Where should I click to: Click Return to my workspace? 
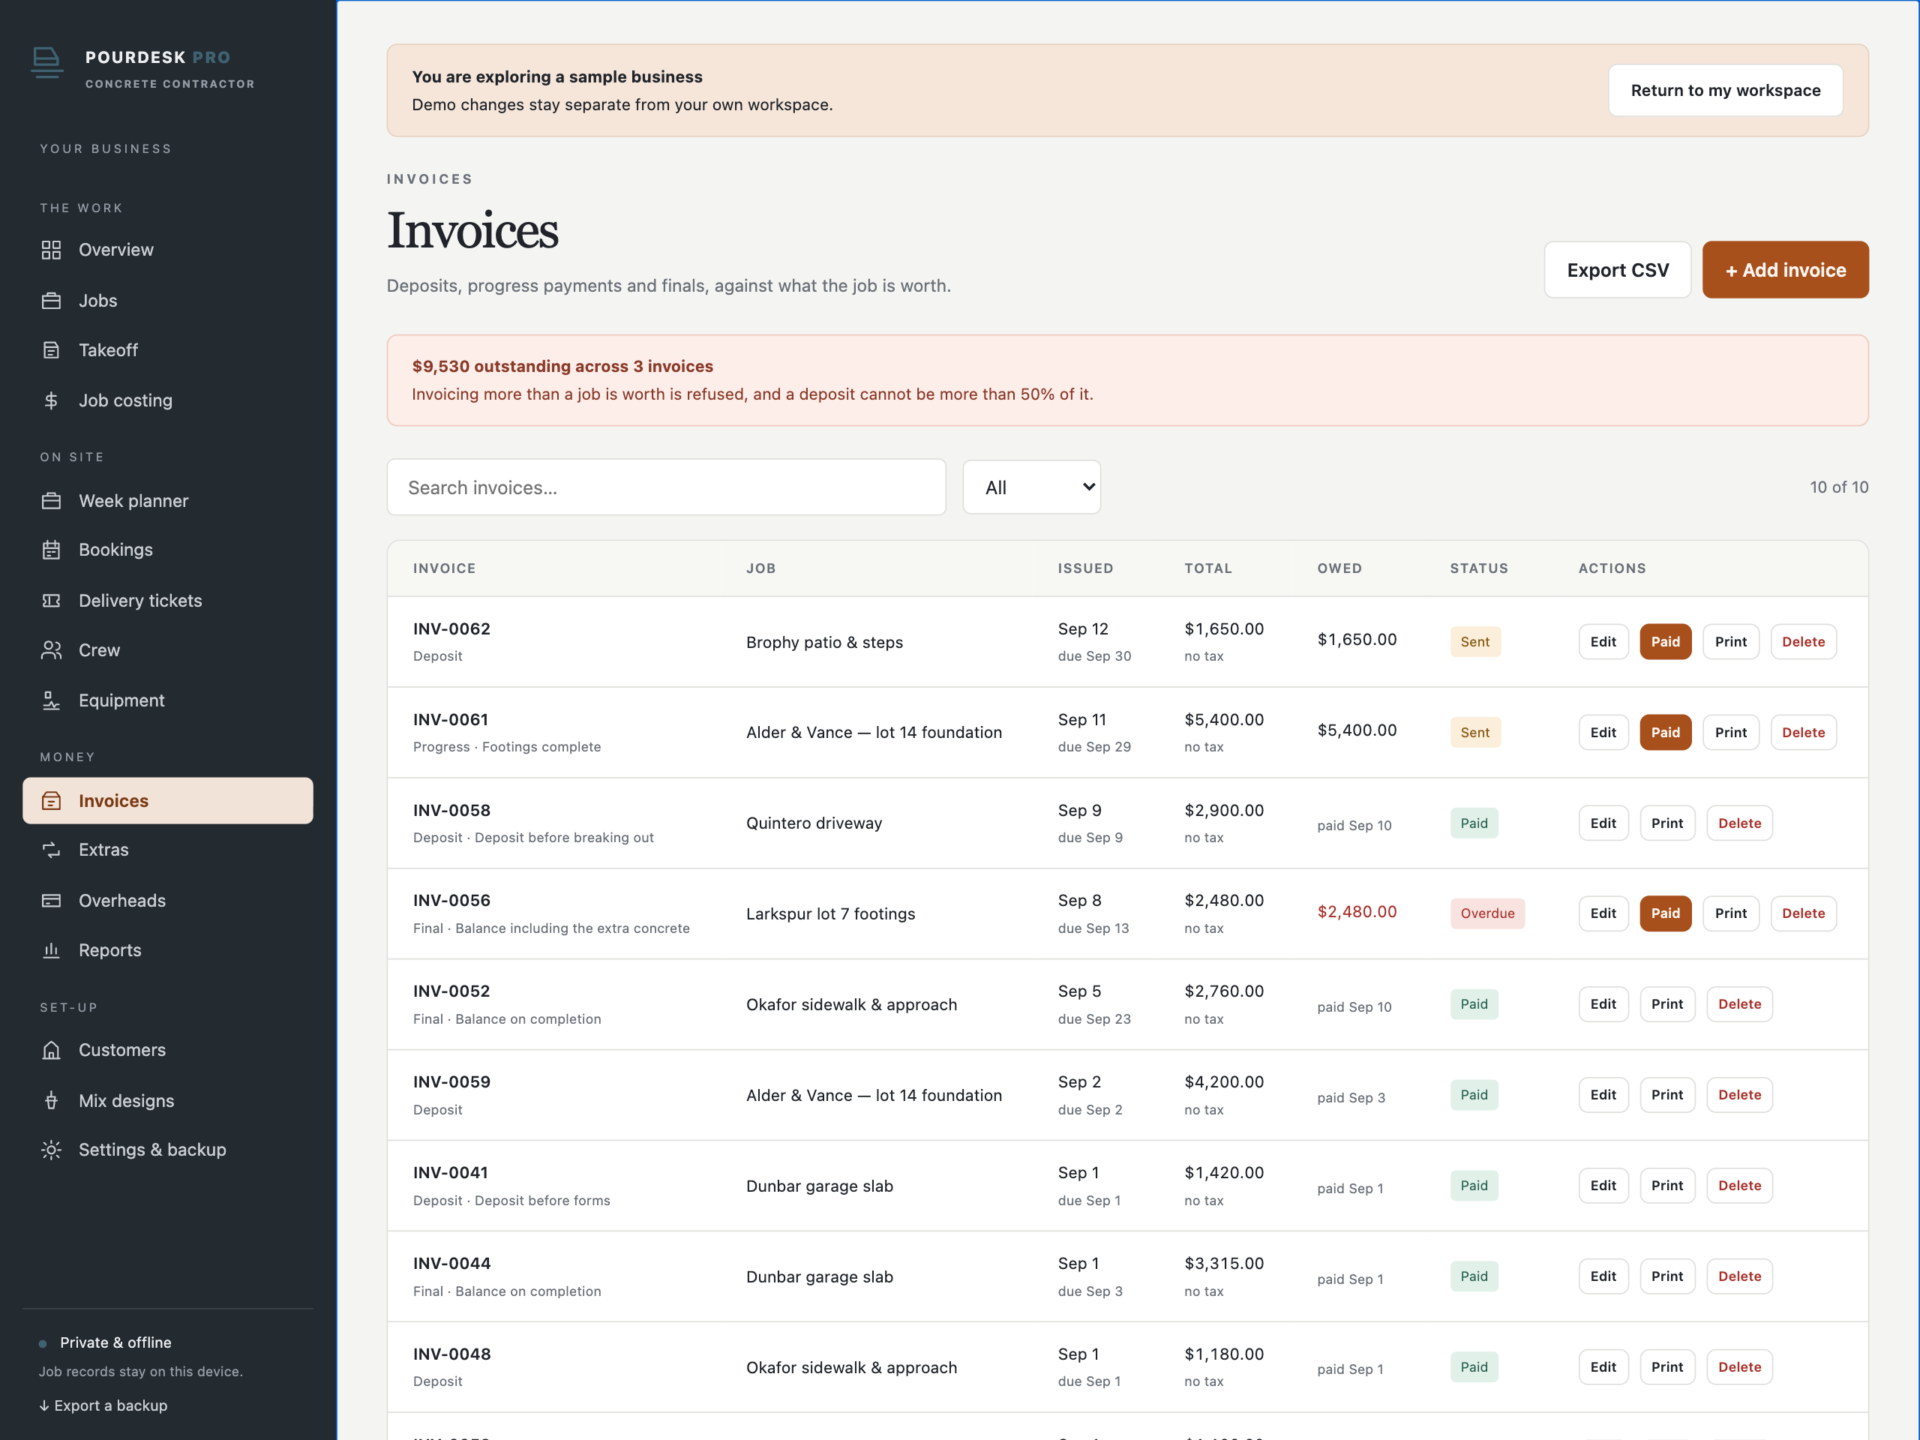tap(1725, 90)
